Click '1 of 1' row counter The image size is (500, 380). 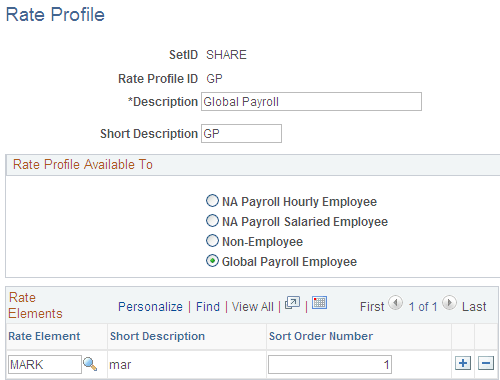click(423, 307)
